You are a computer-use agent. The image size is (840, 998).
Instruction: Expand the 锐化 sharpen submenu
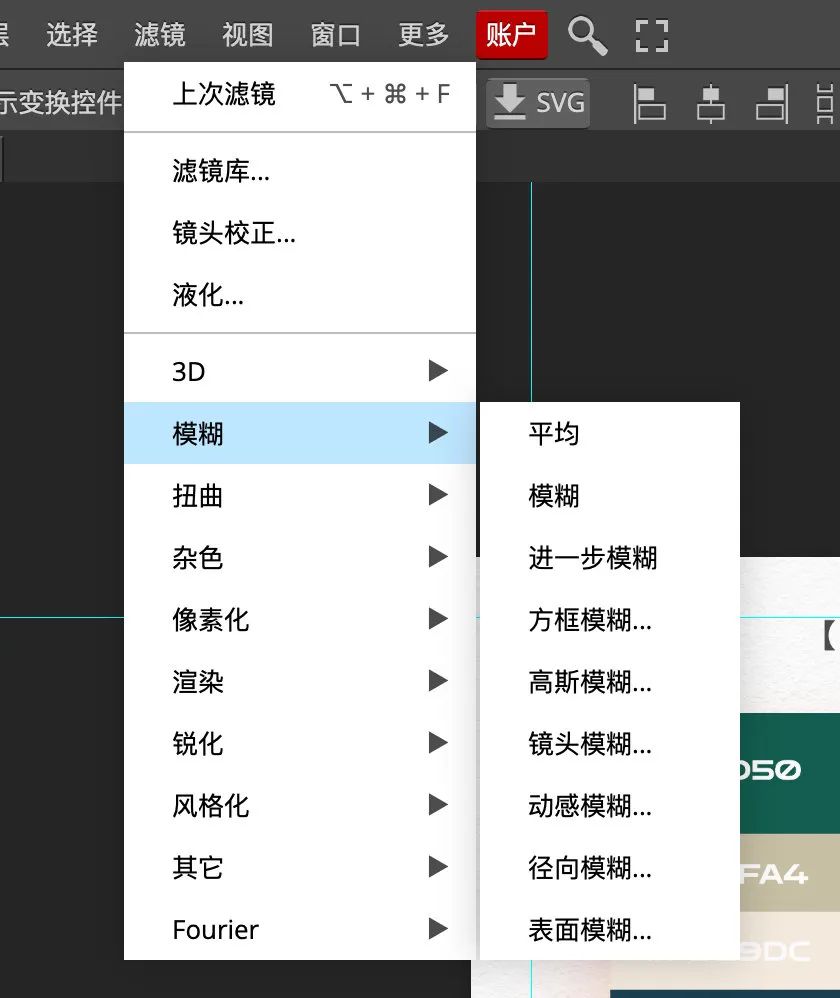300,744
